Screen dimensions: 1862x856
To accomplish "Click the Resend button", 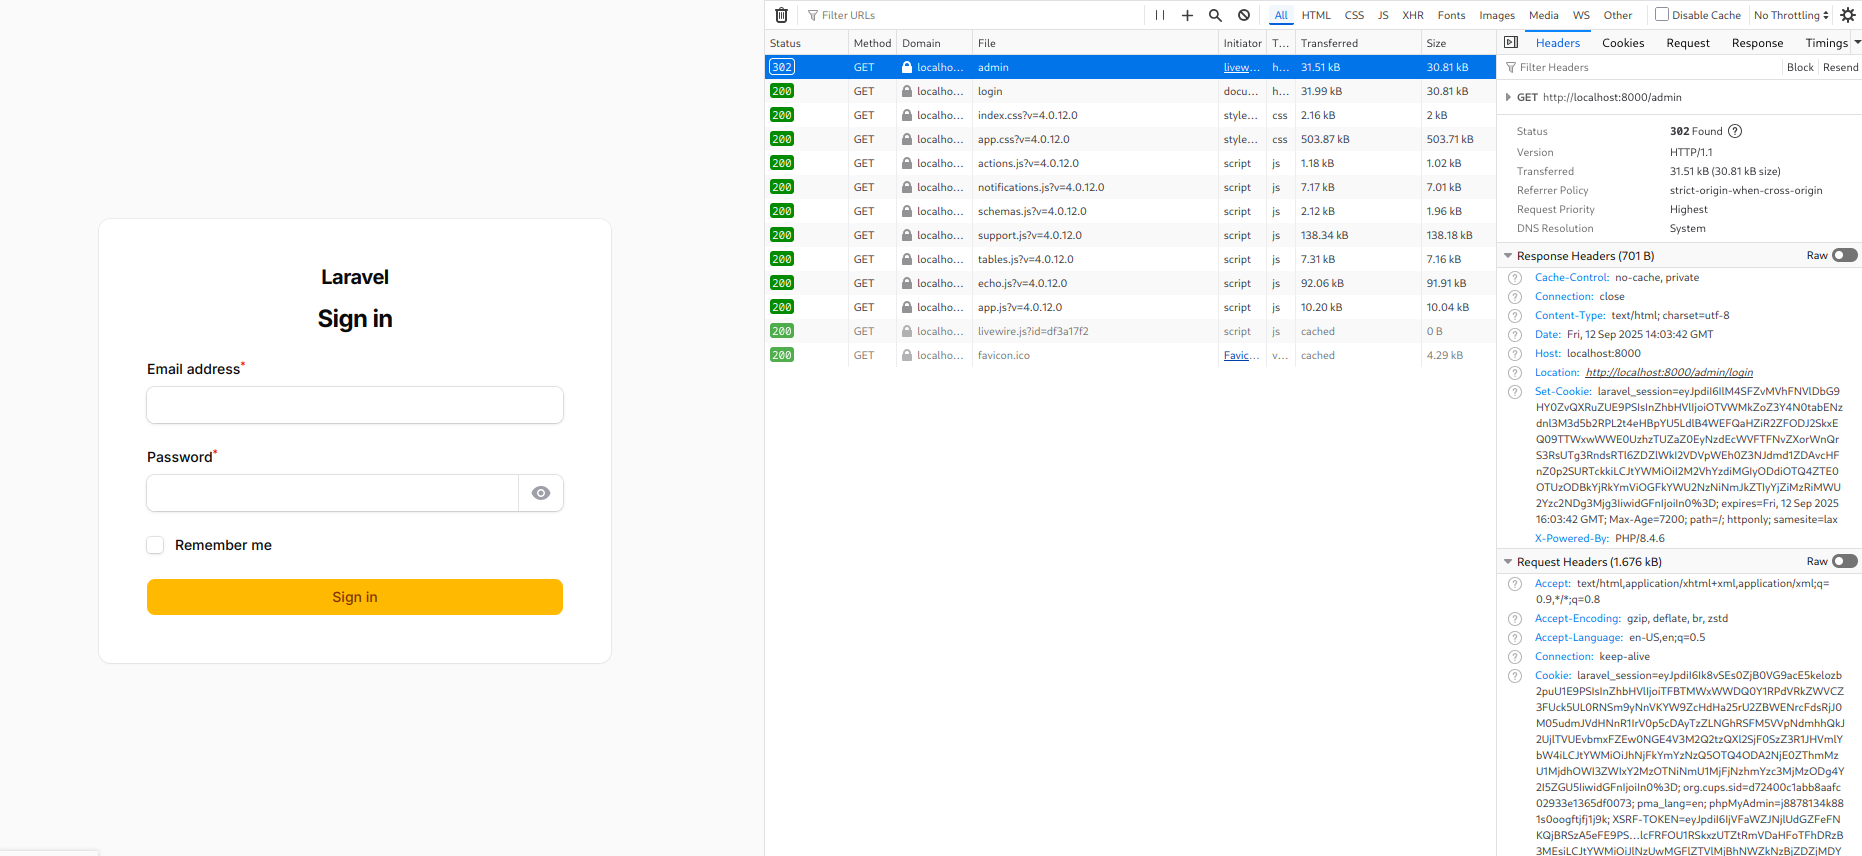I will (1840, 67).
